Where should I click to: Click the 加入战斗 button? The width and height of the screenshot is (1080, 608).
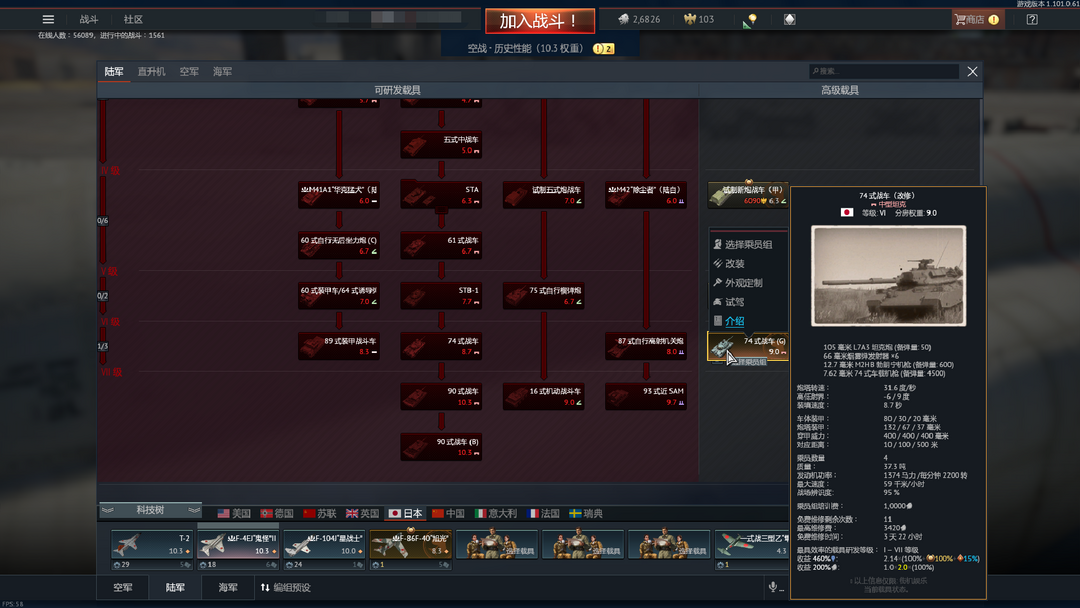pos(540,21)
